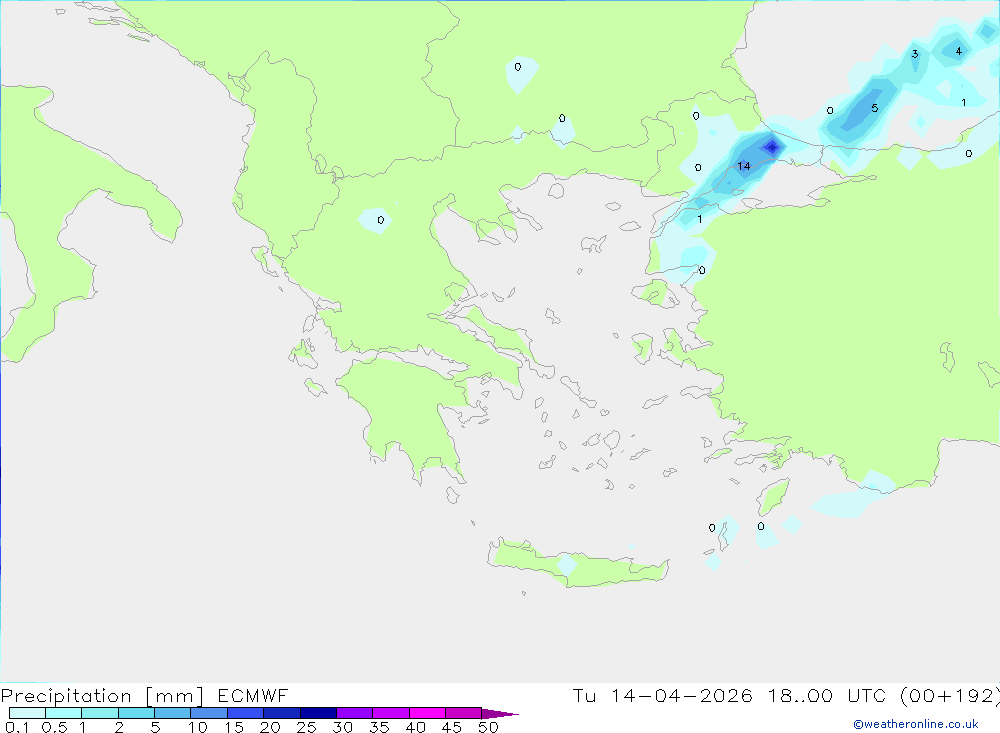Pick the 20–25 mm dark blue legend swatch
Image resolution: width=1000 pixels, height=733 pixels.
(x=282, y=713)
